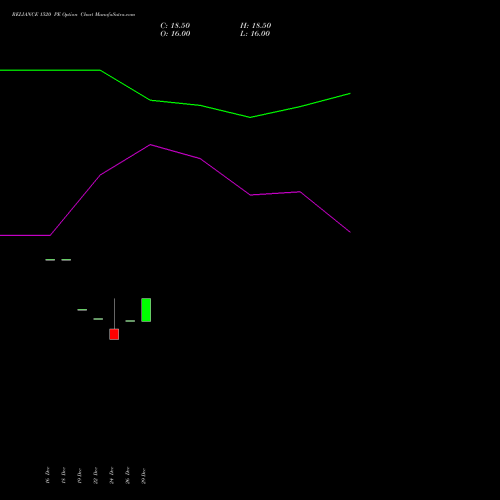Click the 26 Dec date axis label
500x500 pixels.
pos(128,476)
